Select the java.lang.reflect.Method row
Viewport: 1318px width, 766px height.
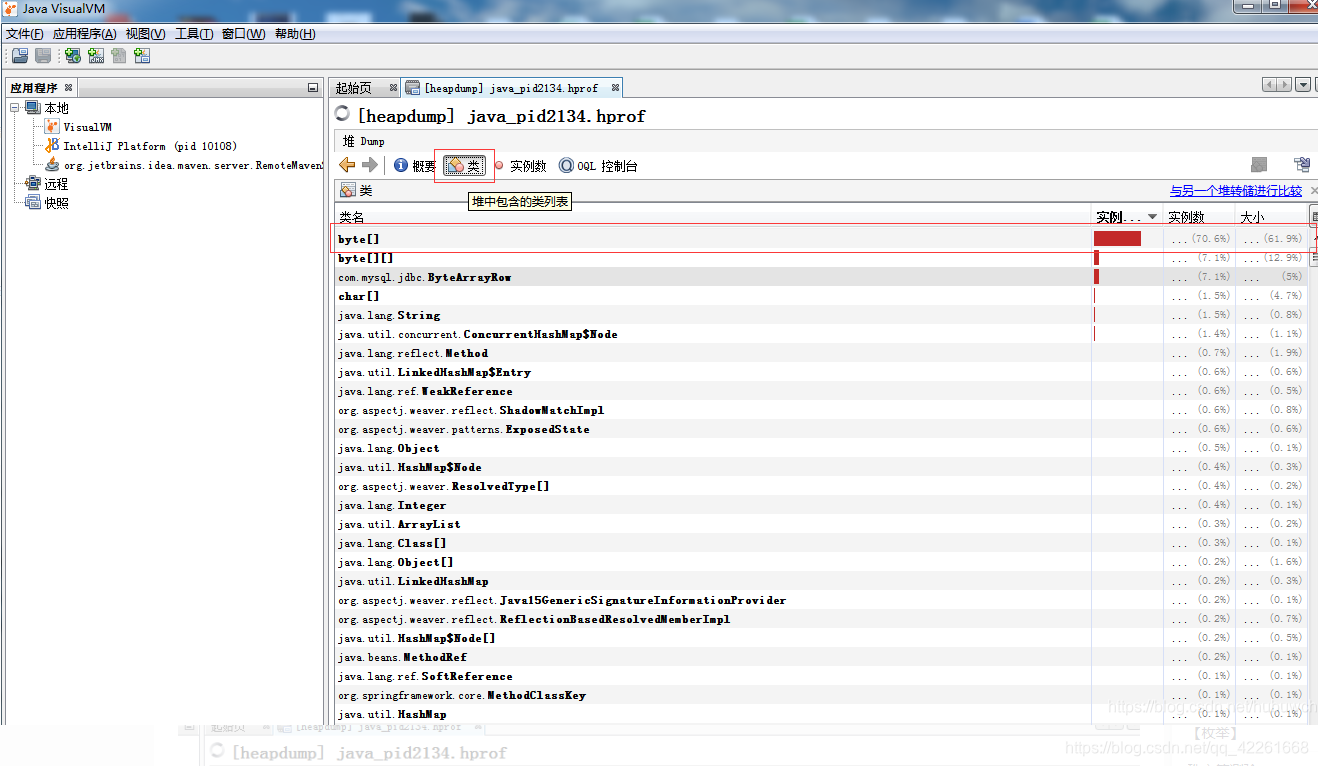(x=821, y=353)
